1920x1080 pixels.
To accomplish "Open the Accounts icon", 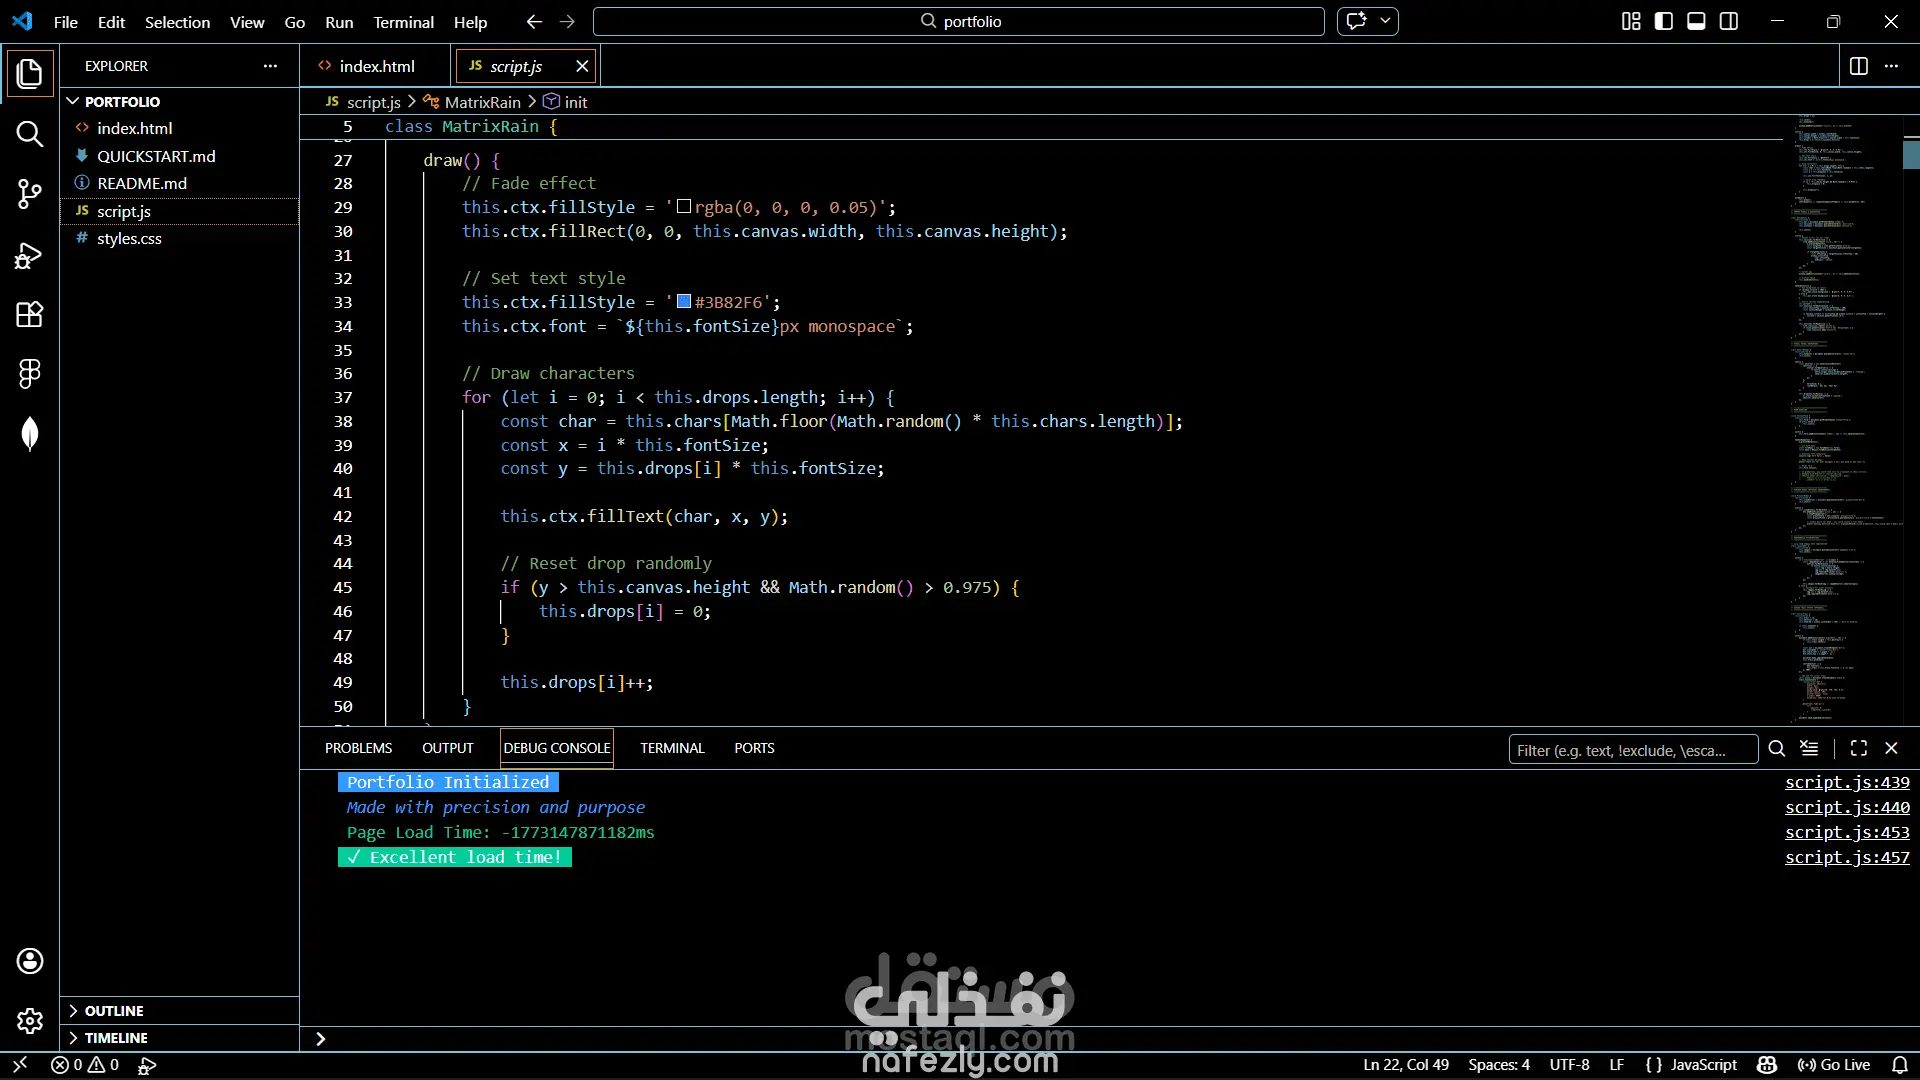I will [29, 961].
